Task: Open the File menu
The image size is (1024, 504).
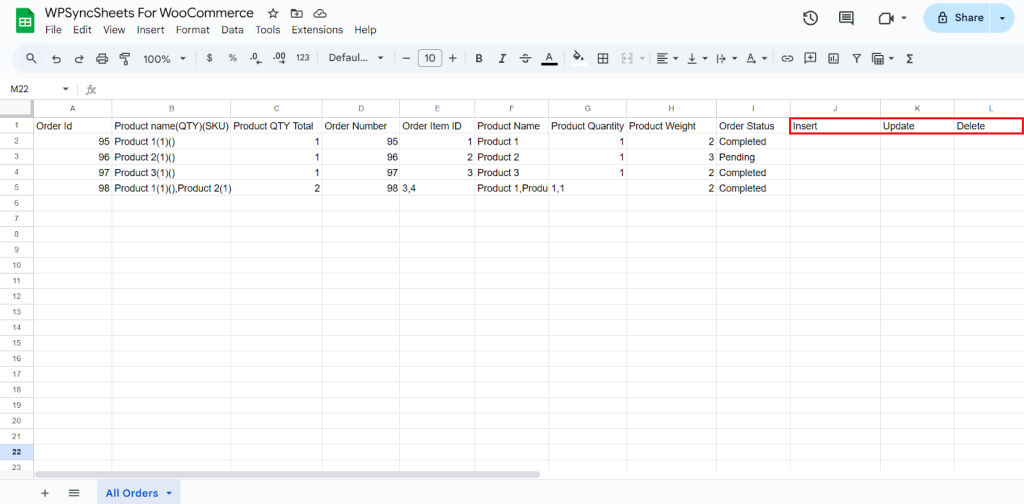Action: 54,29
